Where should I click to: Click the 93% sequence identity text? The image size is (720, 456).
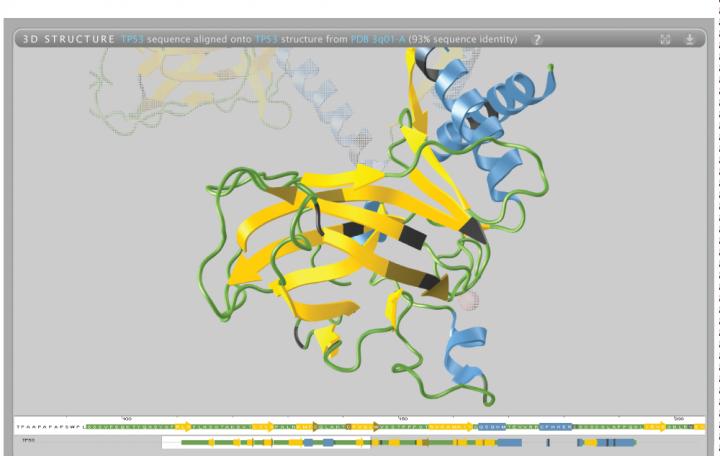(463, 39)
